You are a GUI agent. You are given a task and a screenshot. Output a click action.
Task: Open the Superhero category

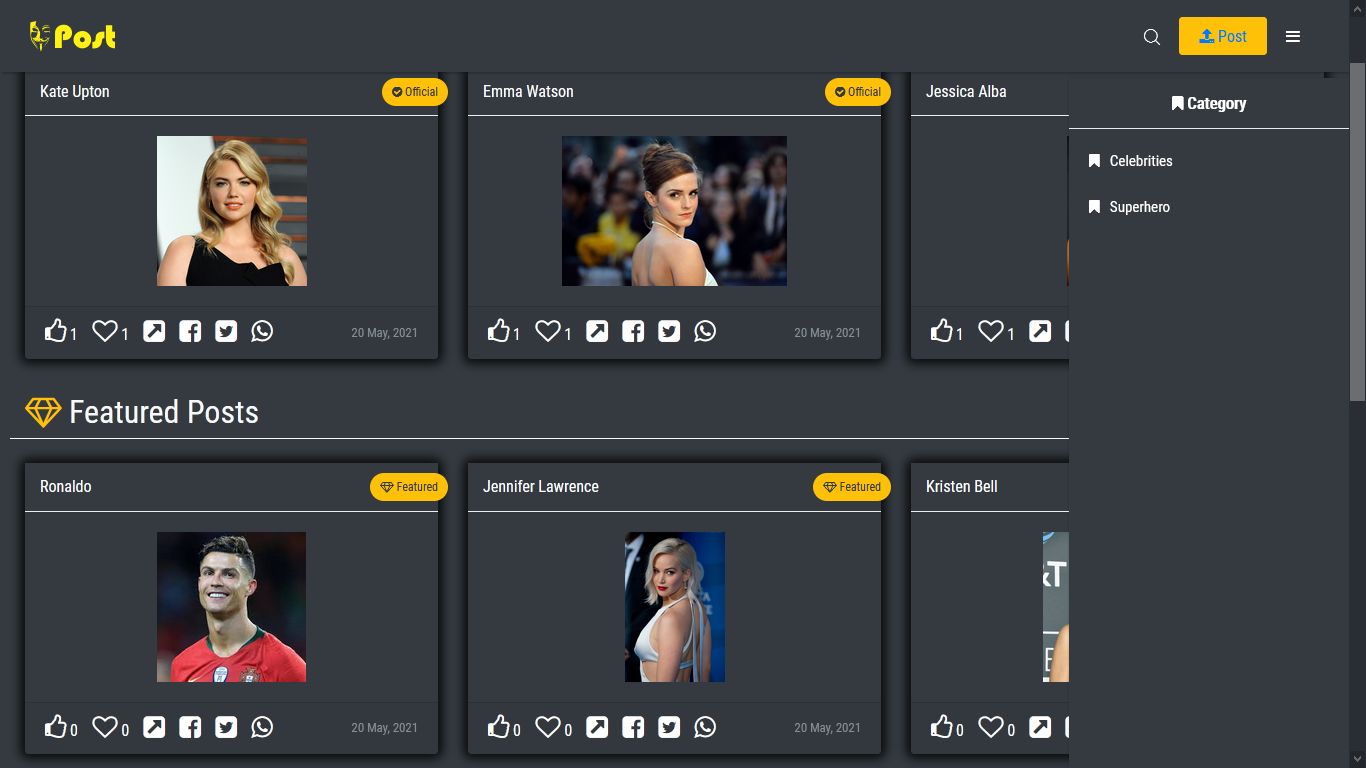[1139, 207]
